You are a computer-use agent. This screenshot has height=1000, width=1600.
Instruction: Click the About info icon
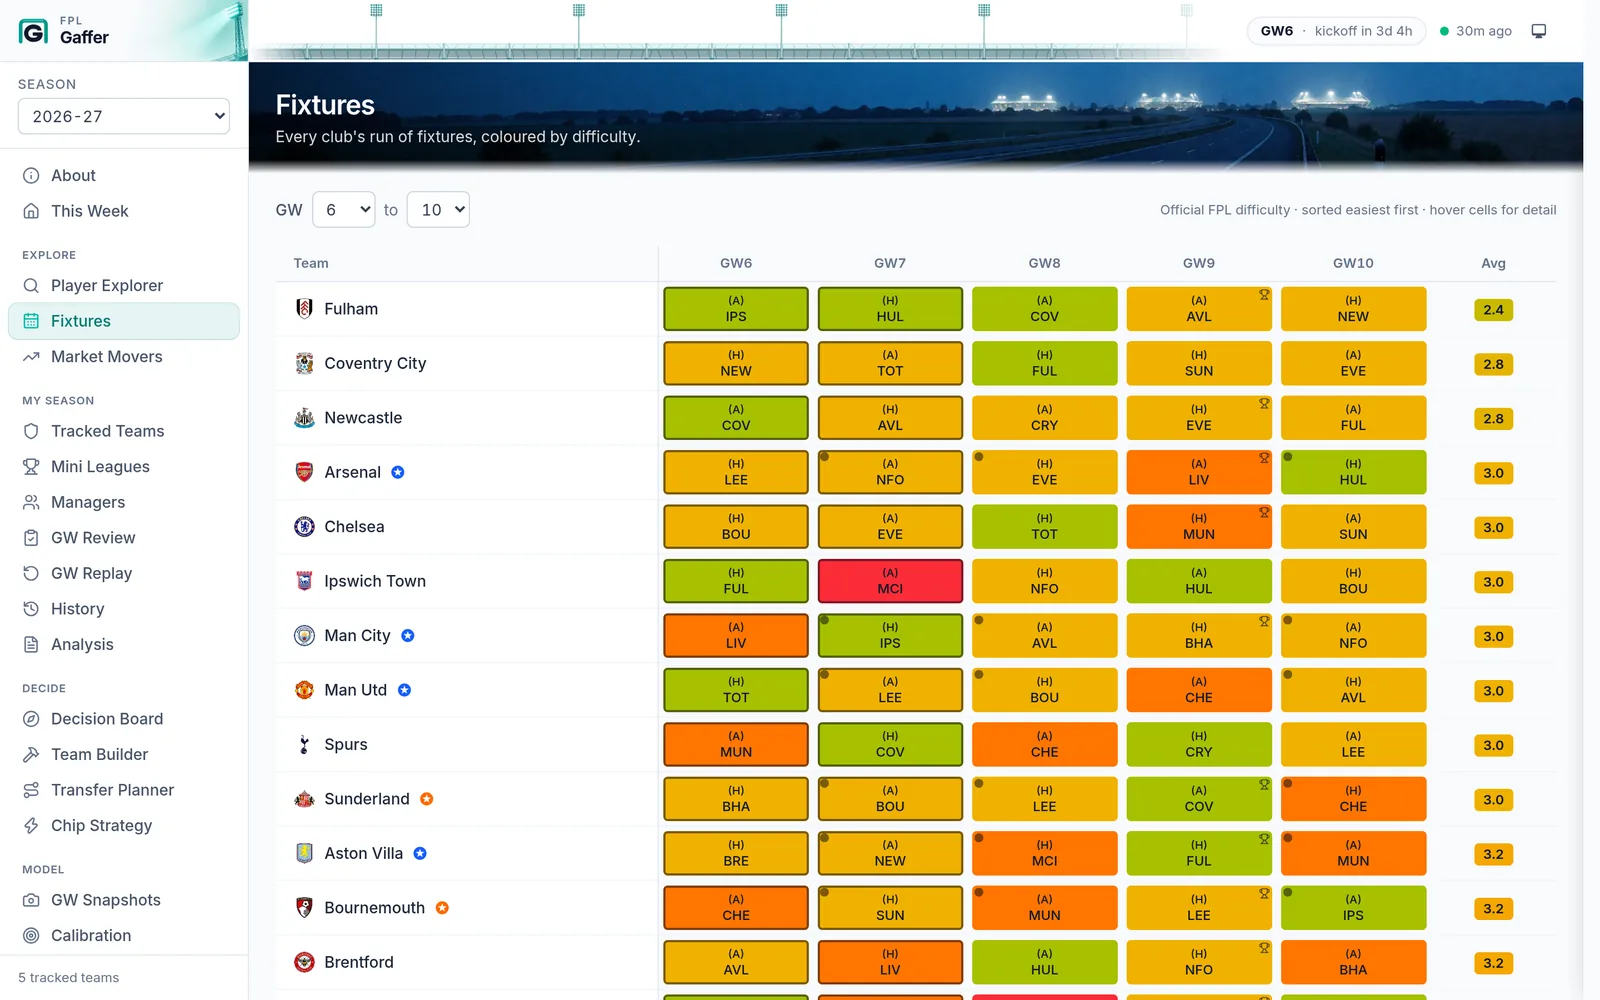point(31,175)
